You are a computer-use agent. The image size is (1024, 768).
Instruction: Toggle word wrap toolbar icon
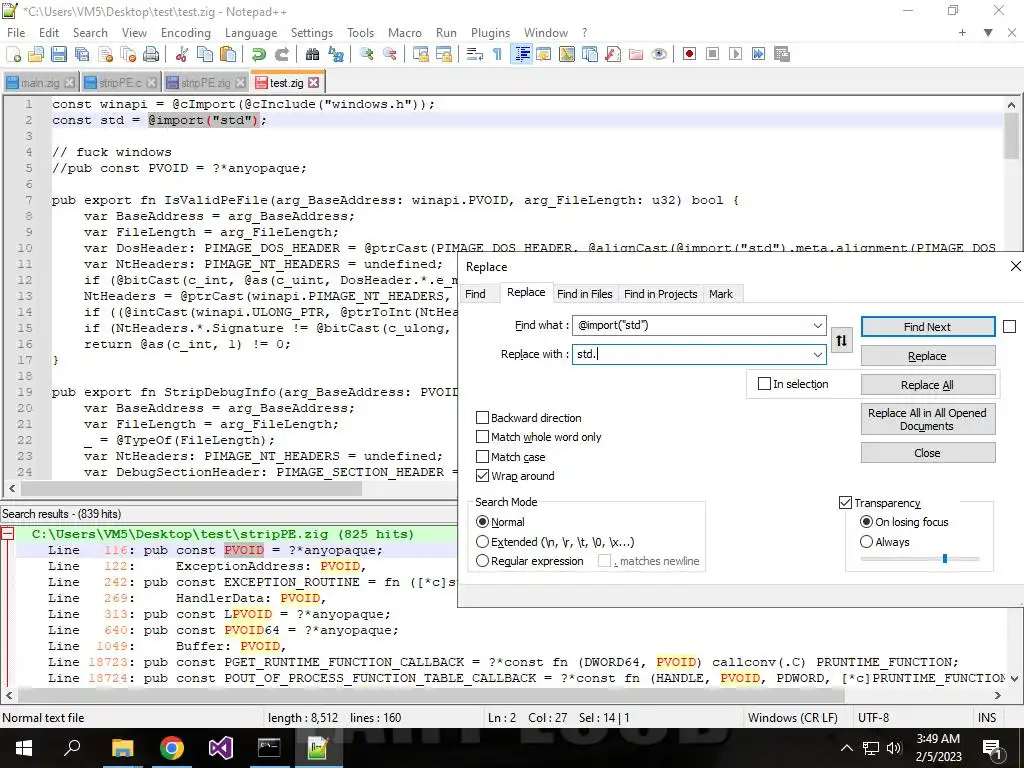click(x=475, y=54)
